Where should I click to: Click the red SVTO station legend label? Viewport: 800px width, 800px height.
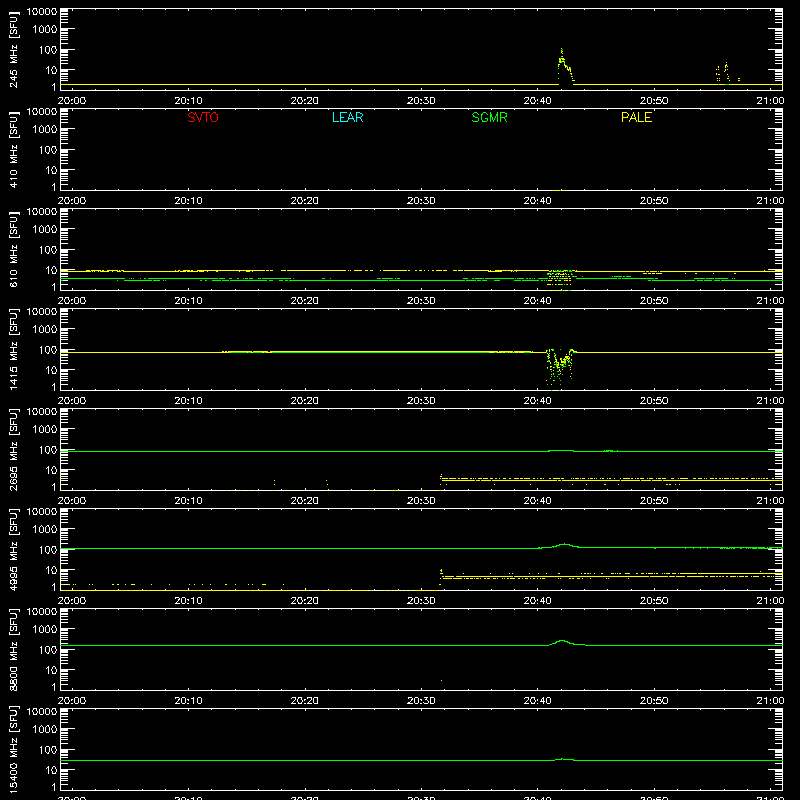coord(203,117)
